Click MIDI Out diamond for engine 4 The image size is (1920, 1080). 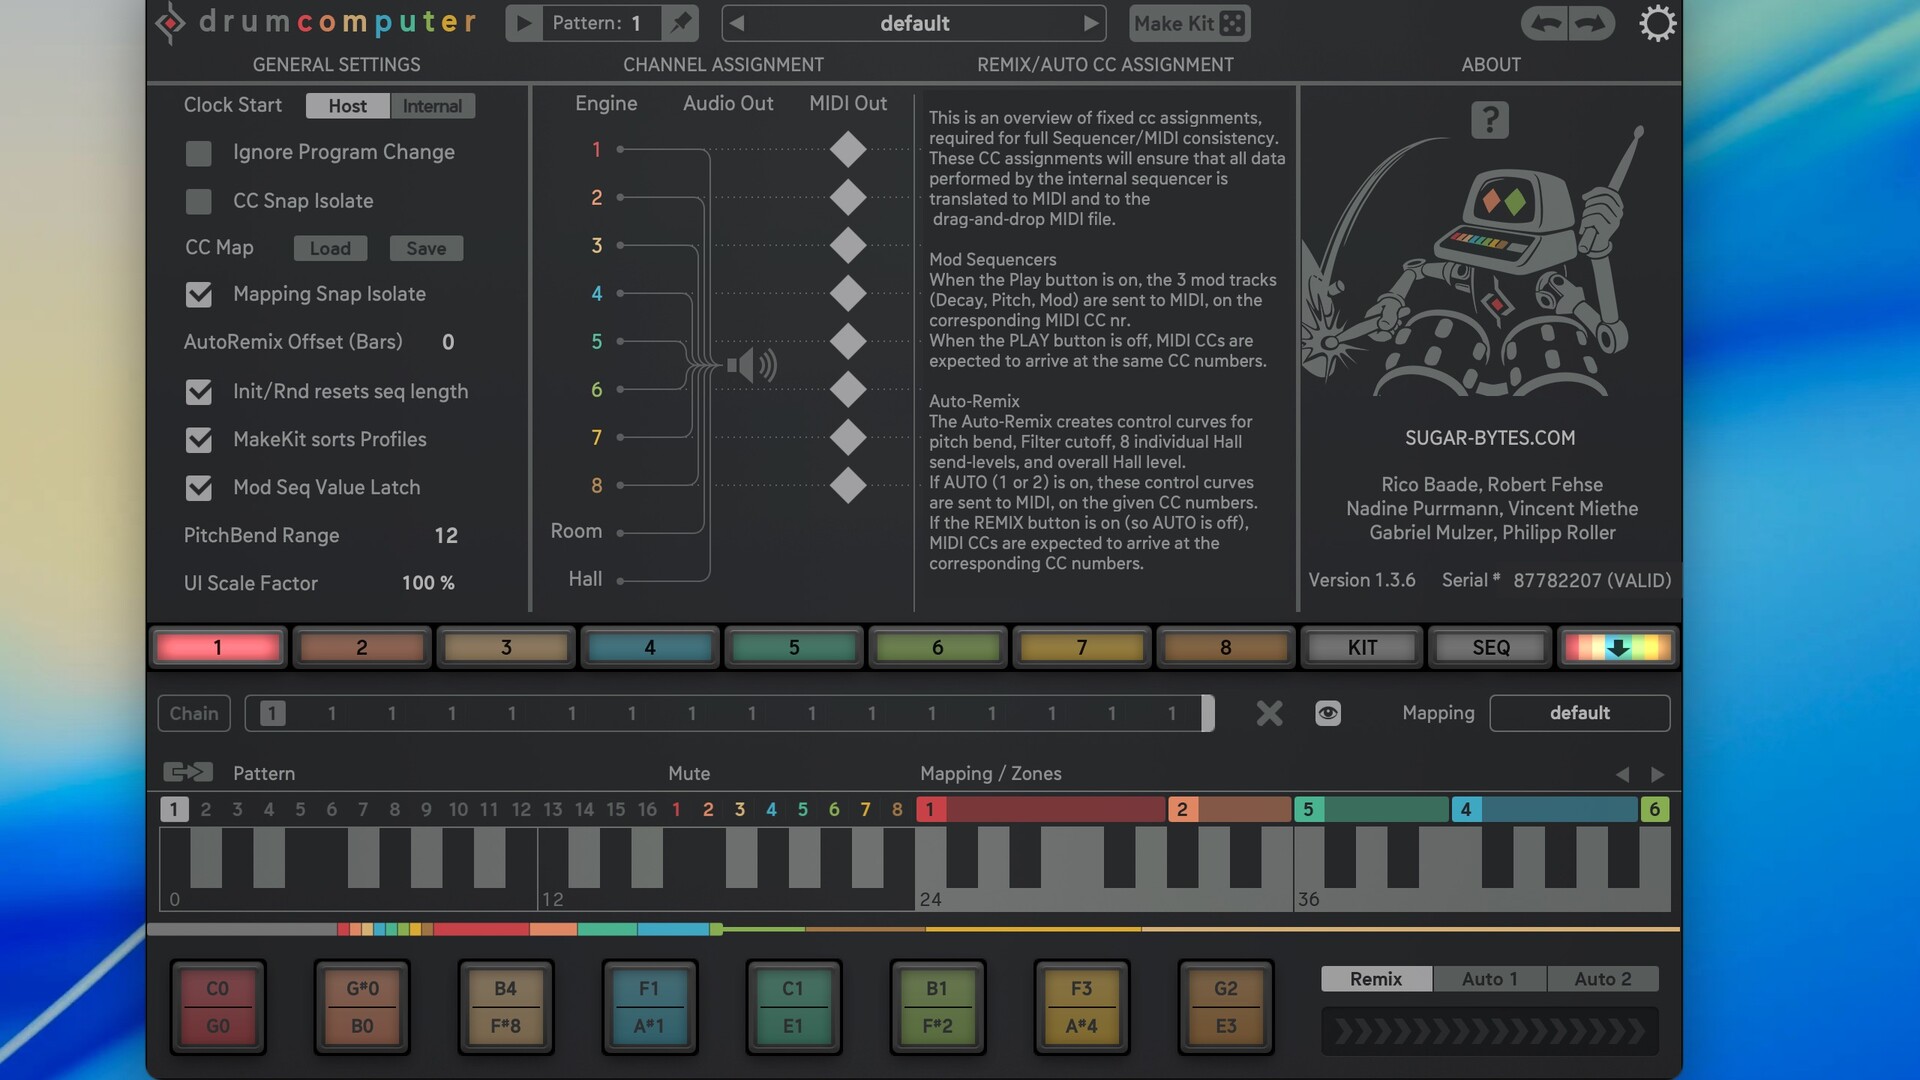[848, 294]
